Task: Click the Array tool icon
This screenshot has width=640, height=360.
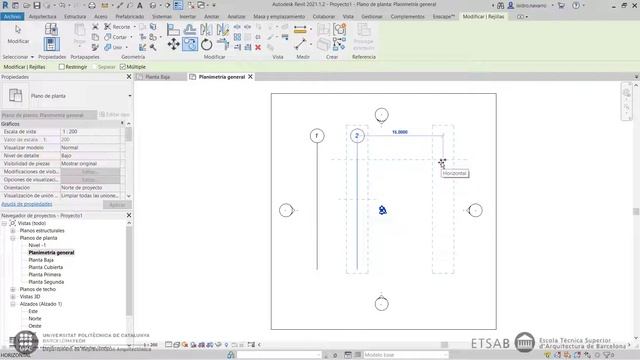Action: 238,37
